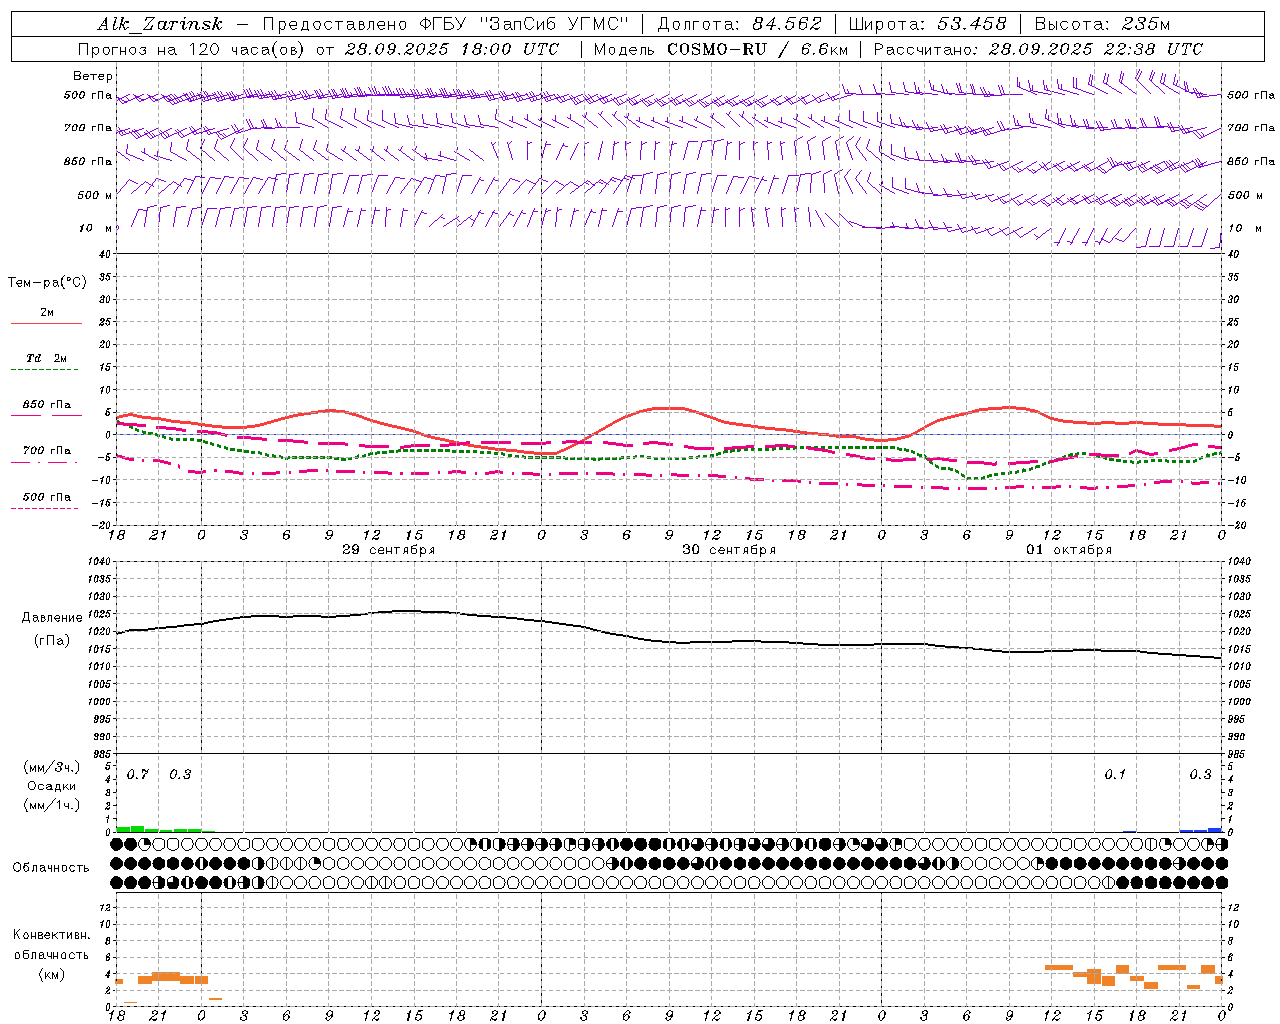This screenshot has width=1280, height=1024.
Task: Click the longitude value 'Долгота: 84.562'
Action: click(739, 25)
